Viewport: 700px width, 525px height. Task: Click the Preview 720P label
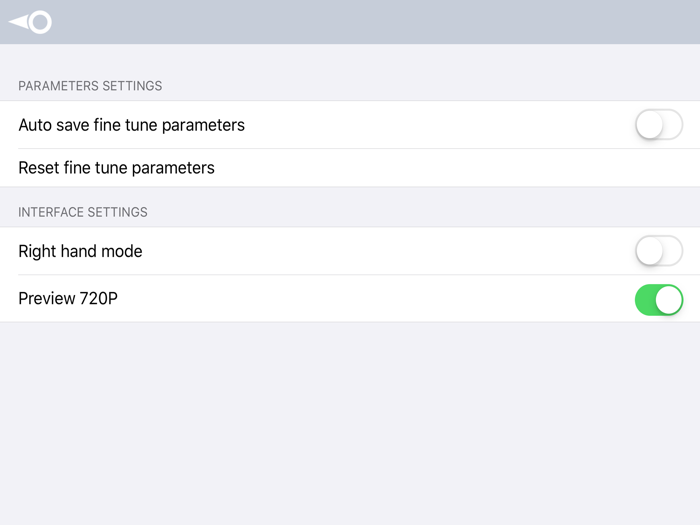(68, 299)
